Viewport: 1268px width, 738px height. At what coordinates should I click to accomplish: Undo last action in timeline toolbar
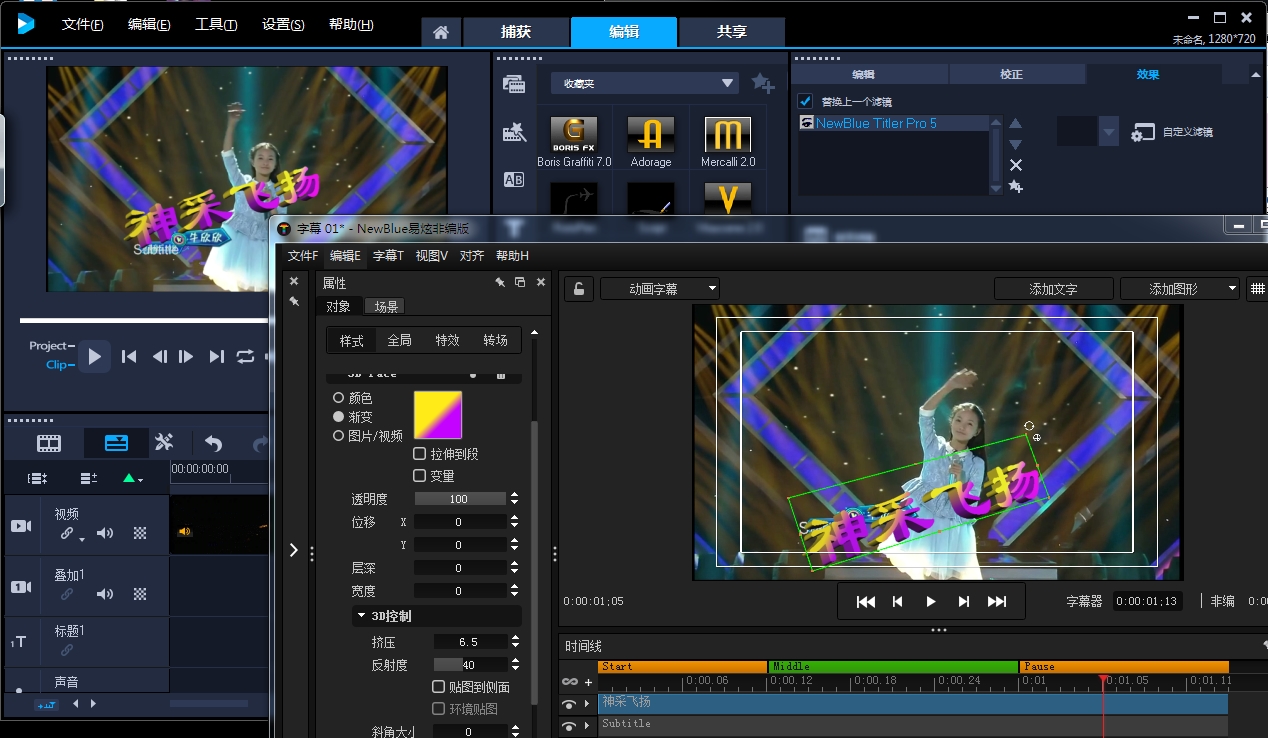213,443
